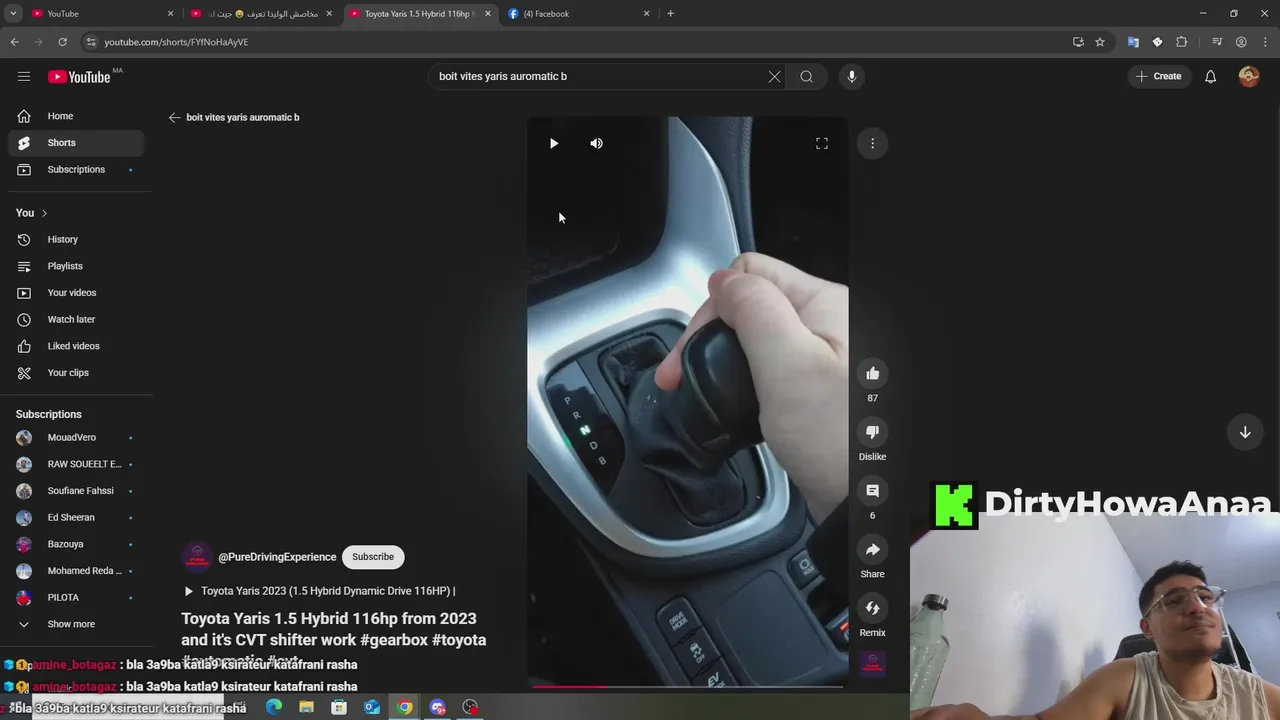Play the paused Short
The image size is (1280, 720).
click(554, 143)
